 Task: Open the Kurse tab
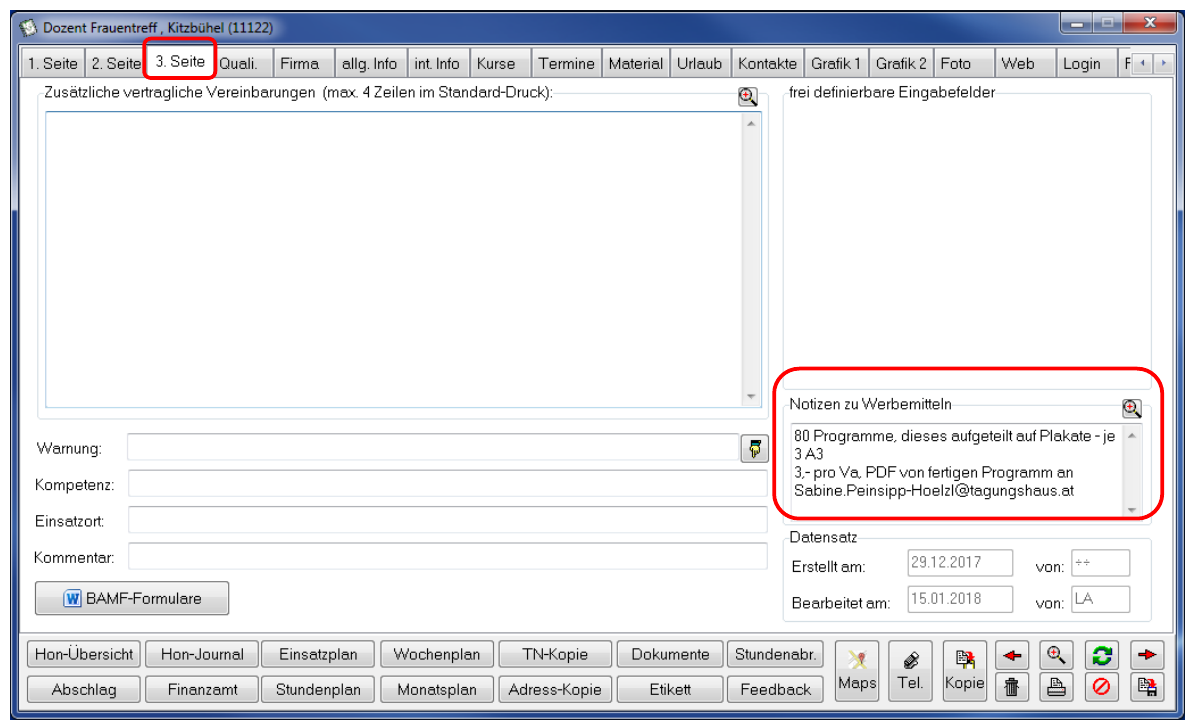500,64
